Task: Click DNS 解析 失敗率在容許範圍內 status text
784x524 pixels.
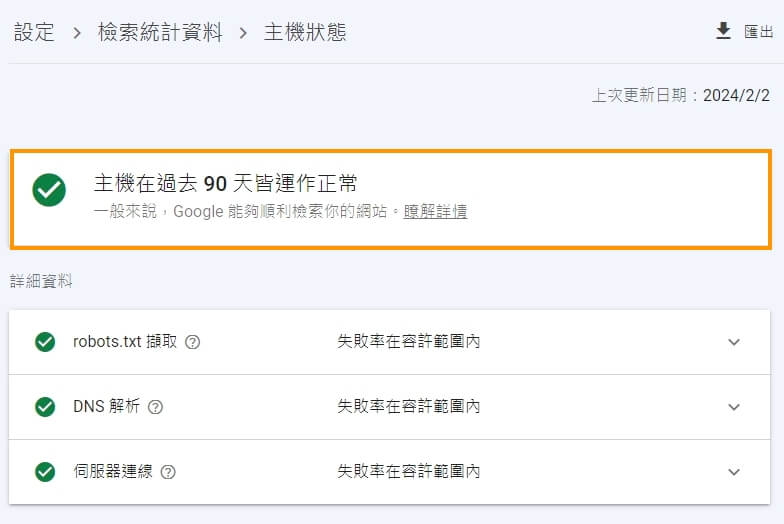Action: (x=408, y=406)
